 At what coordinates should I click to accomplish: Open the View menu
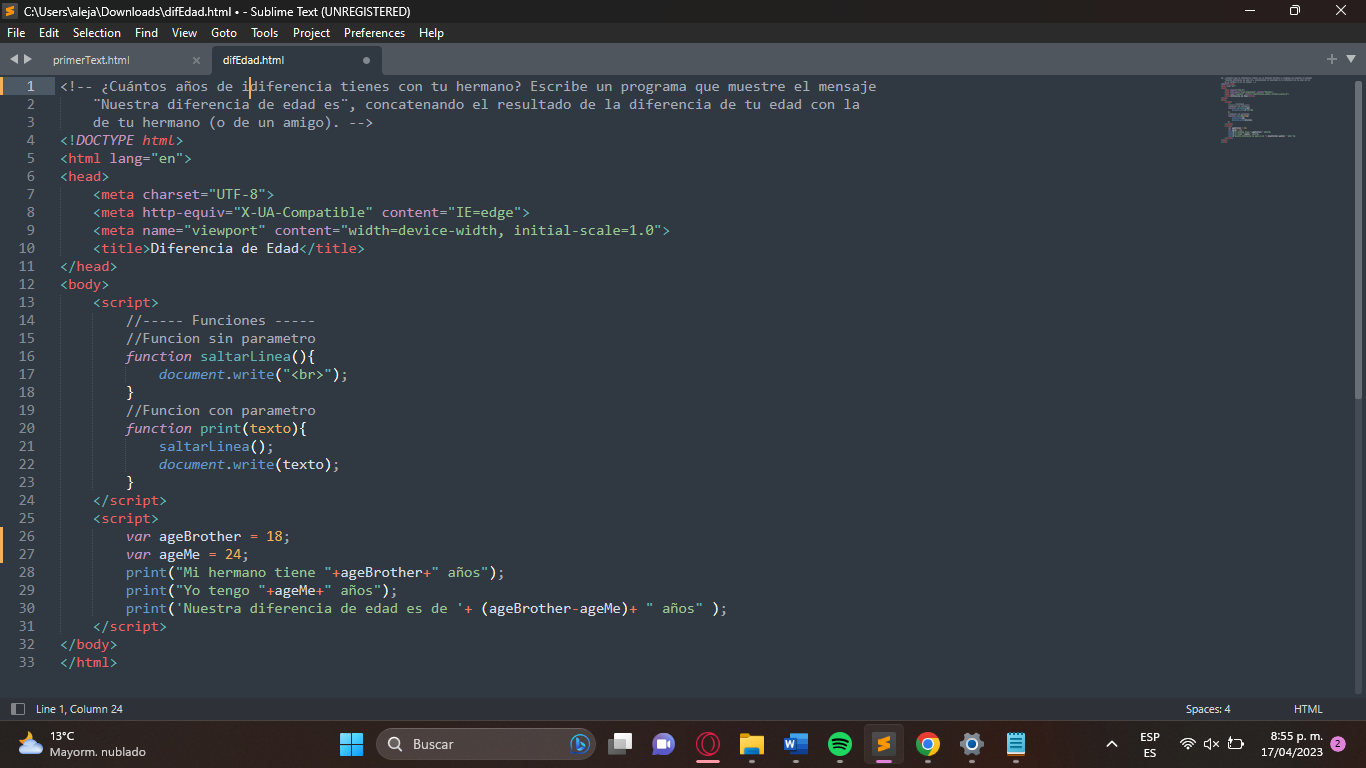tap(184, 33)
